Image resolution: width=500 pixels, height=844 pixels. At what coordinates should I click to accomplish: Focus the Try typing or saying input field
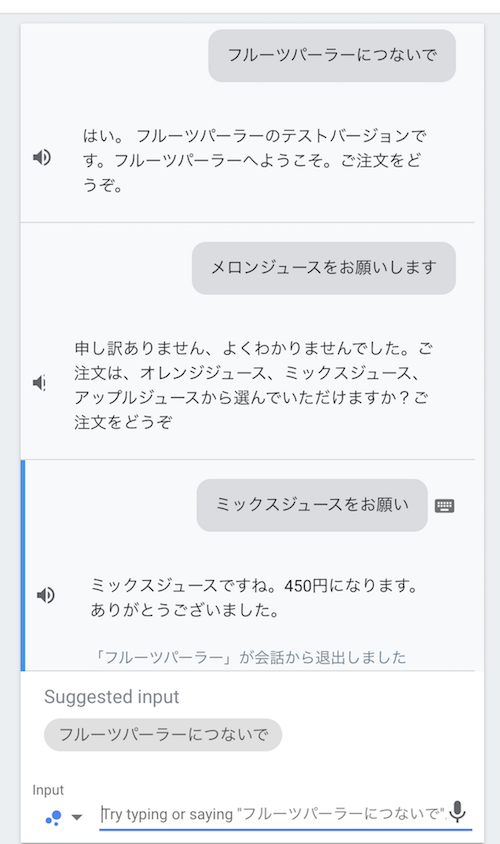coord(273,814)
